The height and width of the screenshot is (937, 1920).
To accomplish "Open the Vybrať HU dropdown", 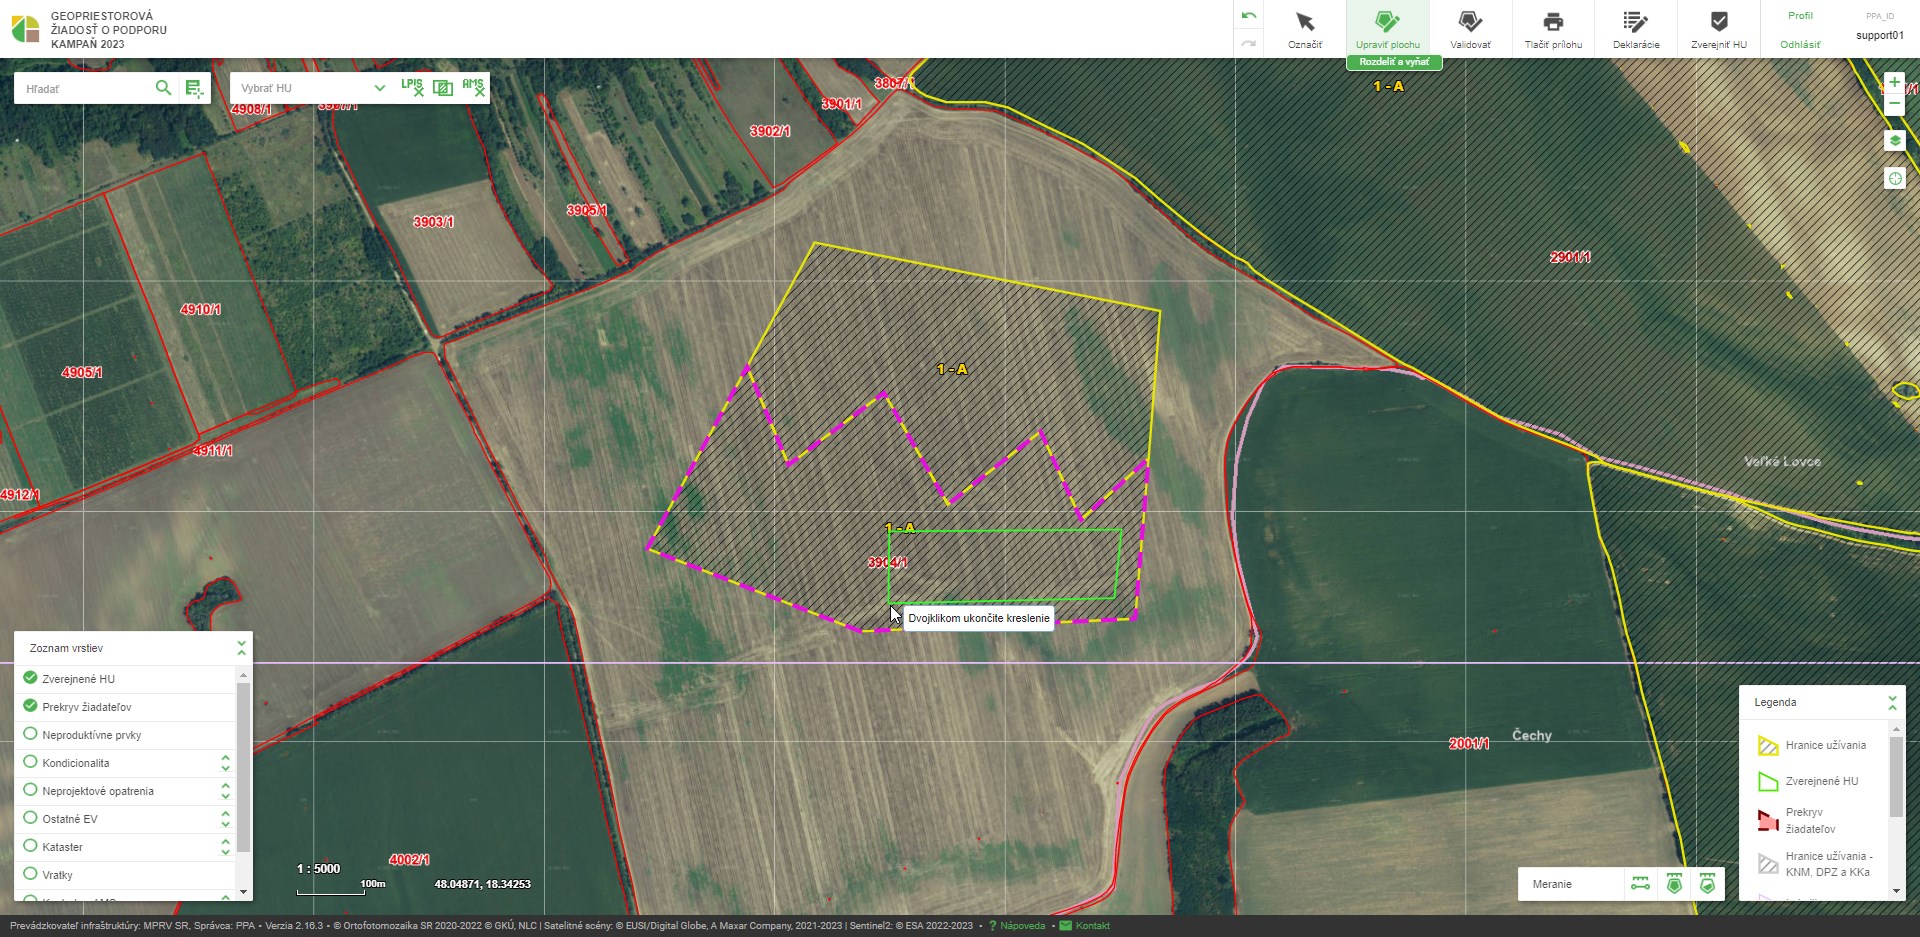I will [x=312, y=88].
